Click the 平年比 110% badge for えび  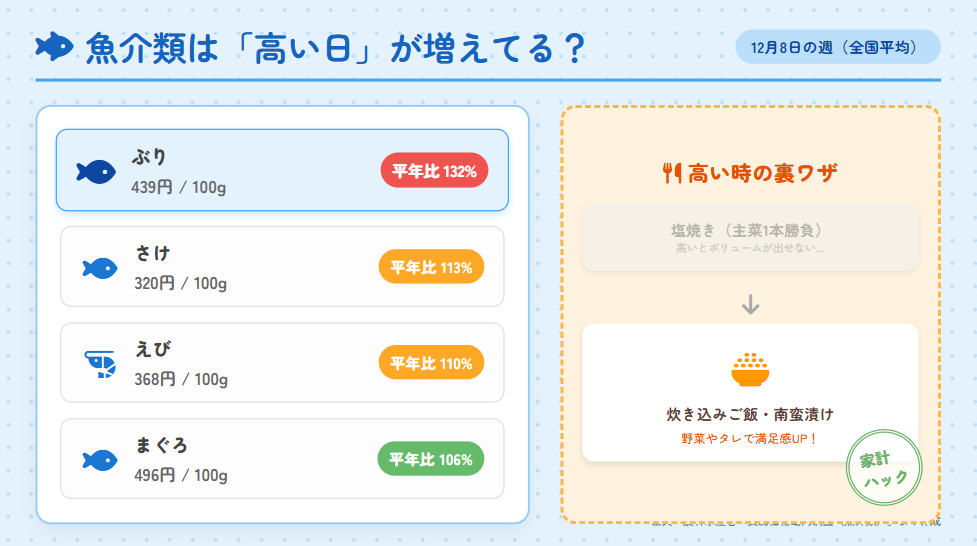click(431, 363)
